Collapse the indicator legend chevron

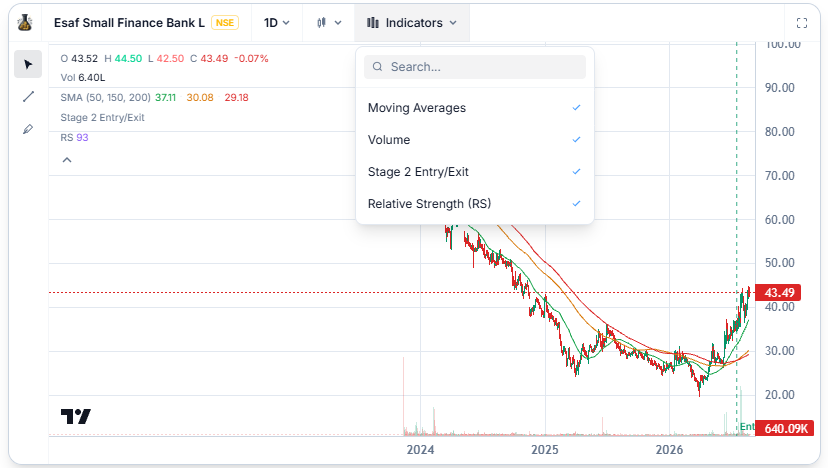[67, 160]
